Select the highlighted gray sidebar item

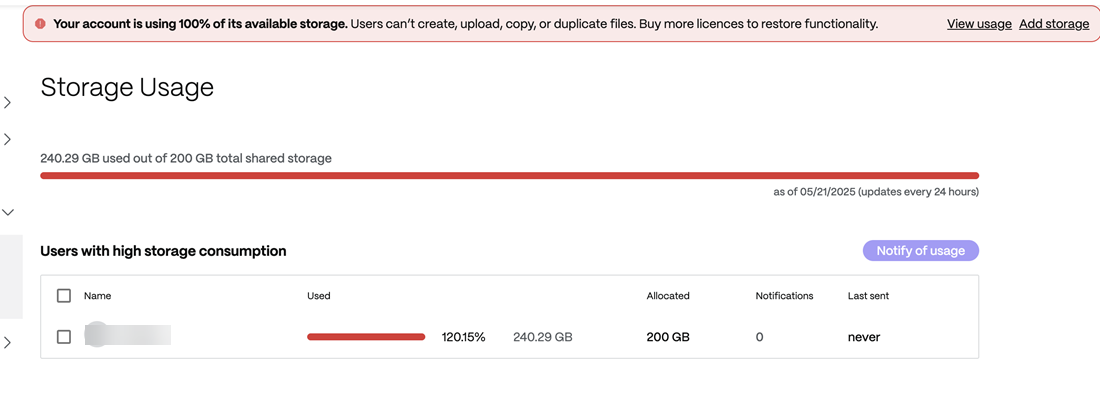(11, 277)
